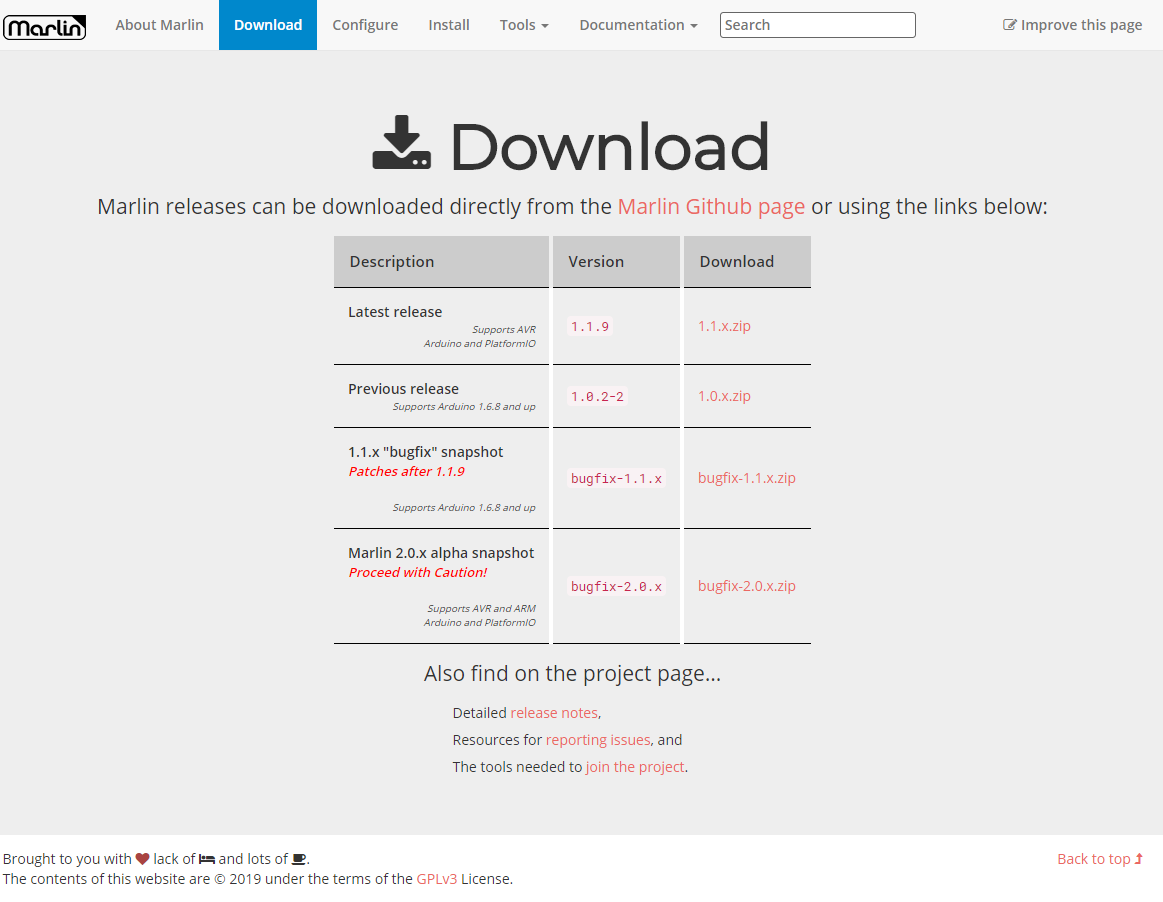Download the 1.0.x.zip previous release
The image size is (1163, 902).
(x=724, y=396)
